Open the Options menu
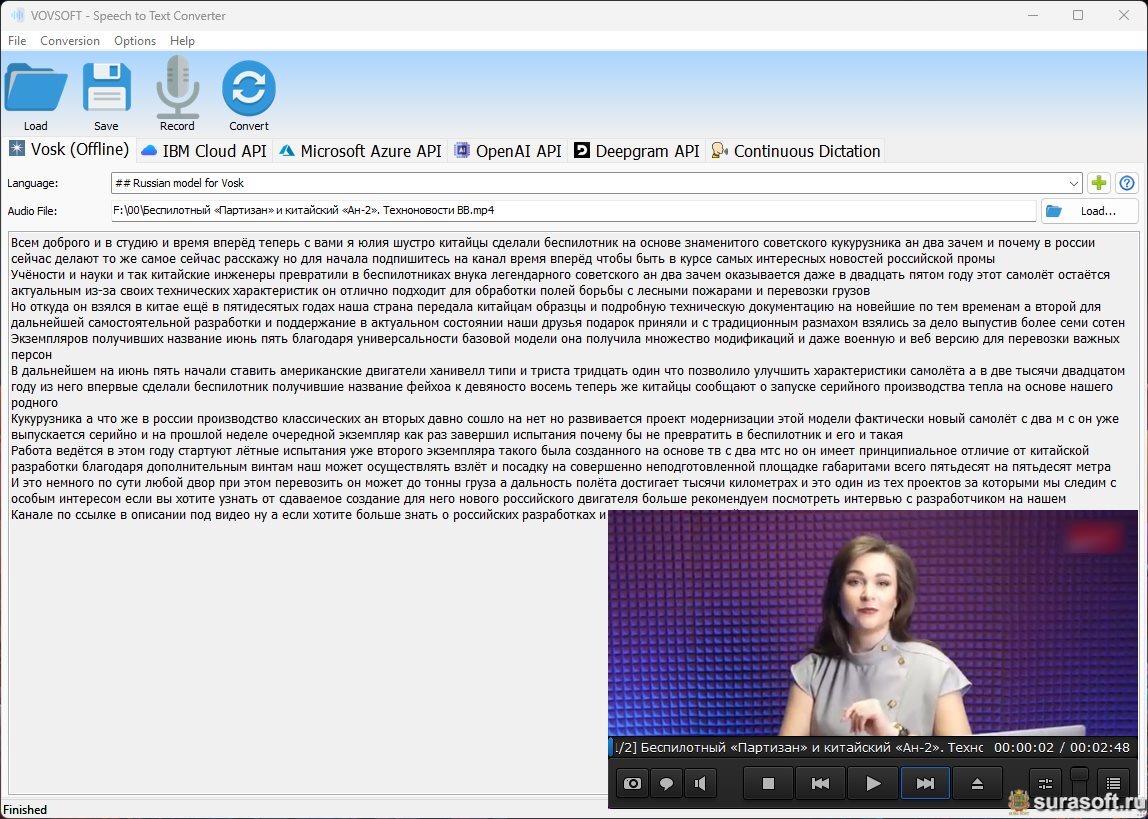 [135, 41]
